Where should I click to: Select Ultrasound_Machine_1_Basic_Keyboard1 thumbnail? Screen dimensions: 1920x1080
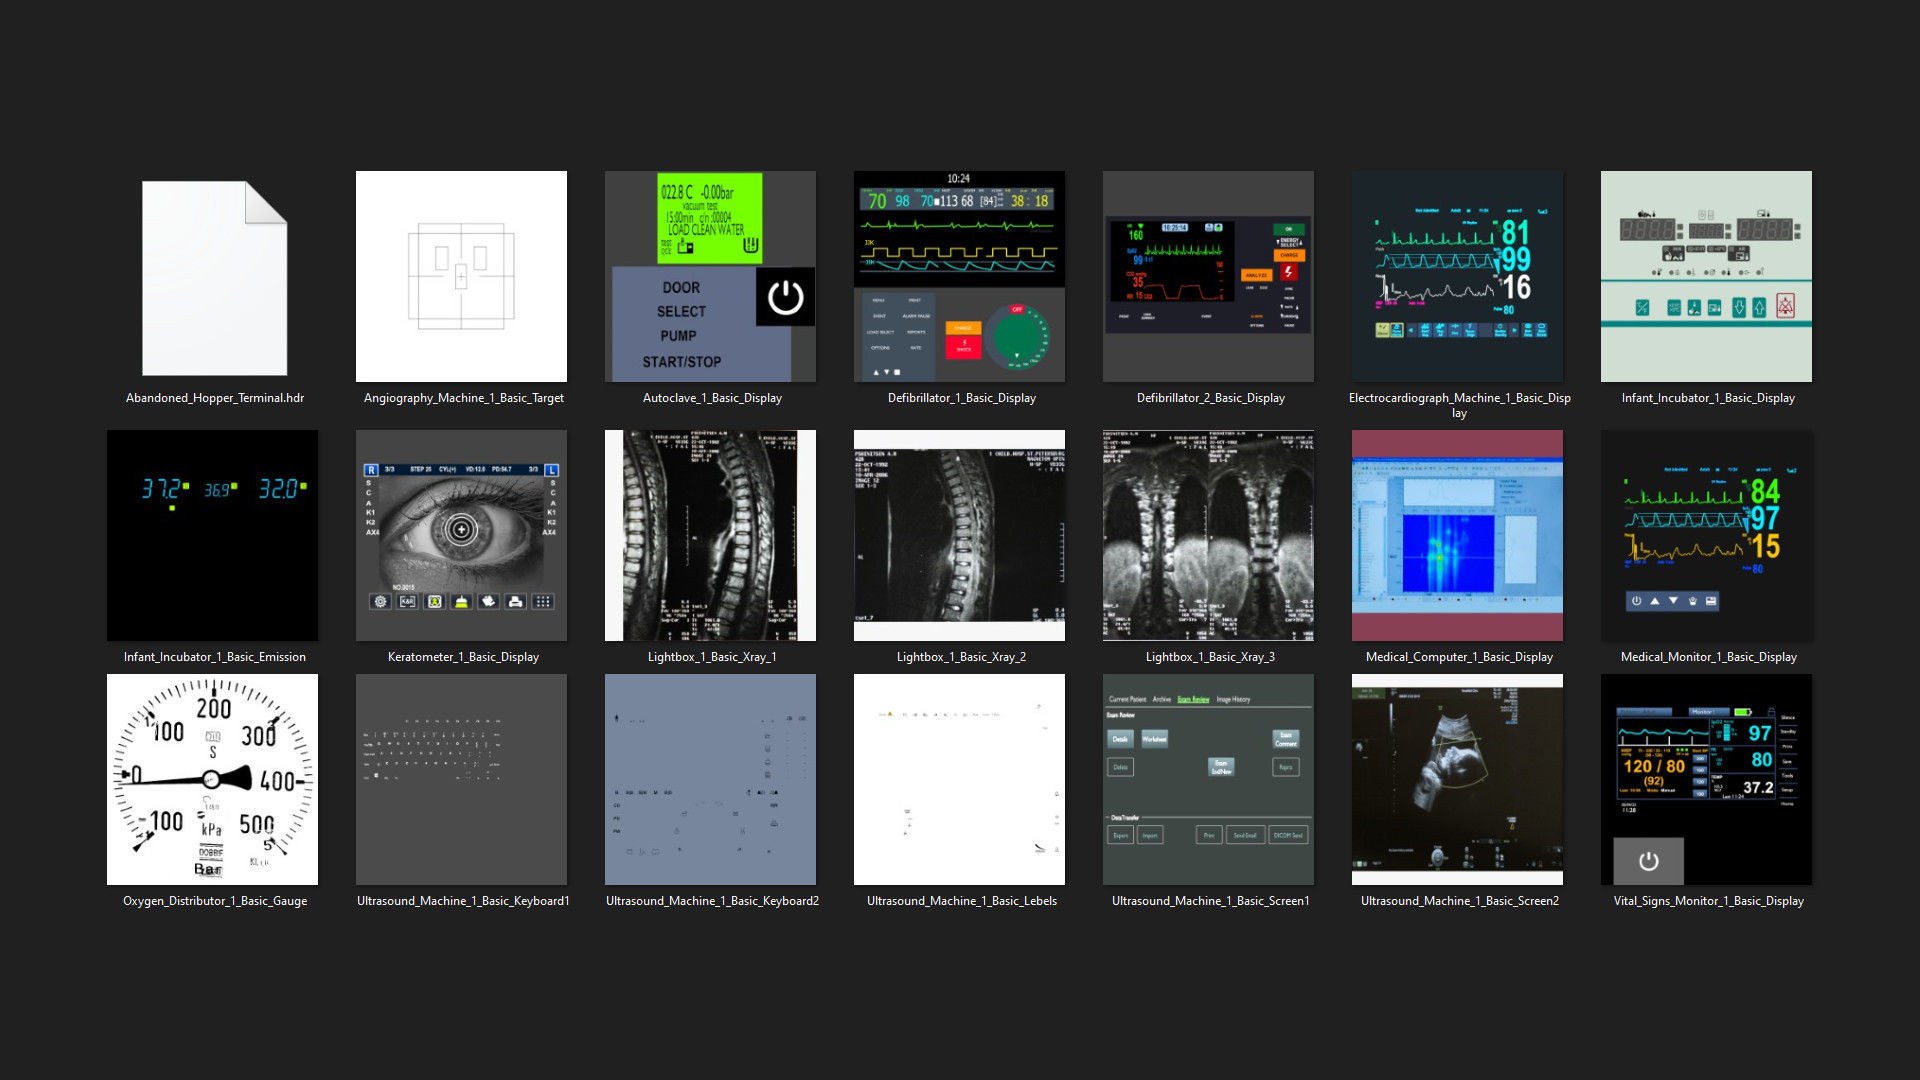point(461,779)
